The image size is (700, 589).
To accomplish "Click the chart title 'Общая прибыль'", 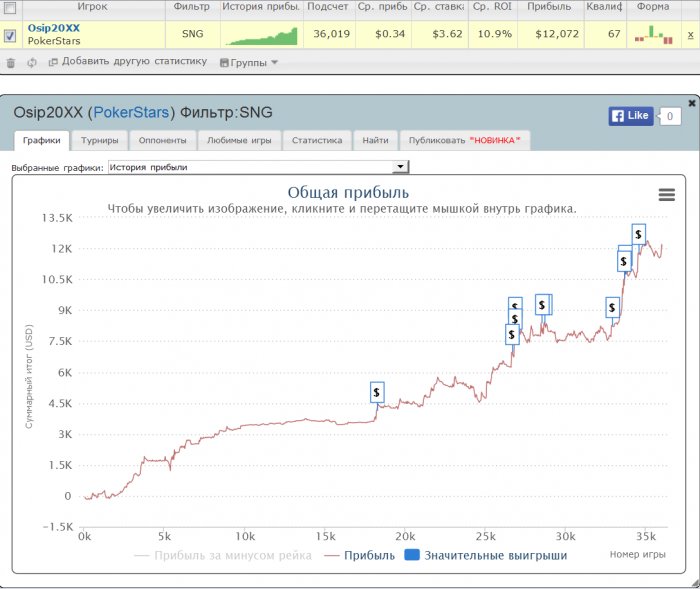I will tap(348, 192).
